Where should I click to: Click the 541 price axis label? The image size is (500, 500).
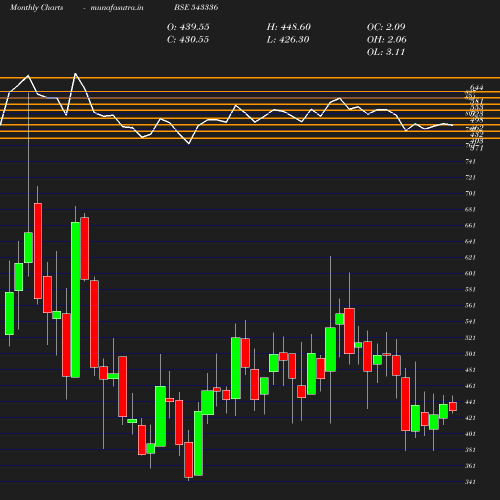pyautogui.click(x=470, y=322)
